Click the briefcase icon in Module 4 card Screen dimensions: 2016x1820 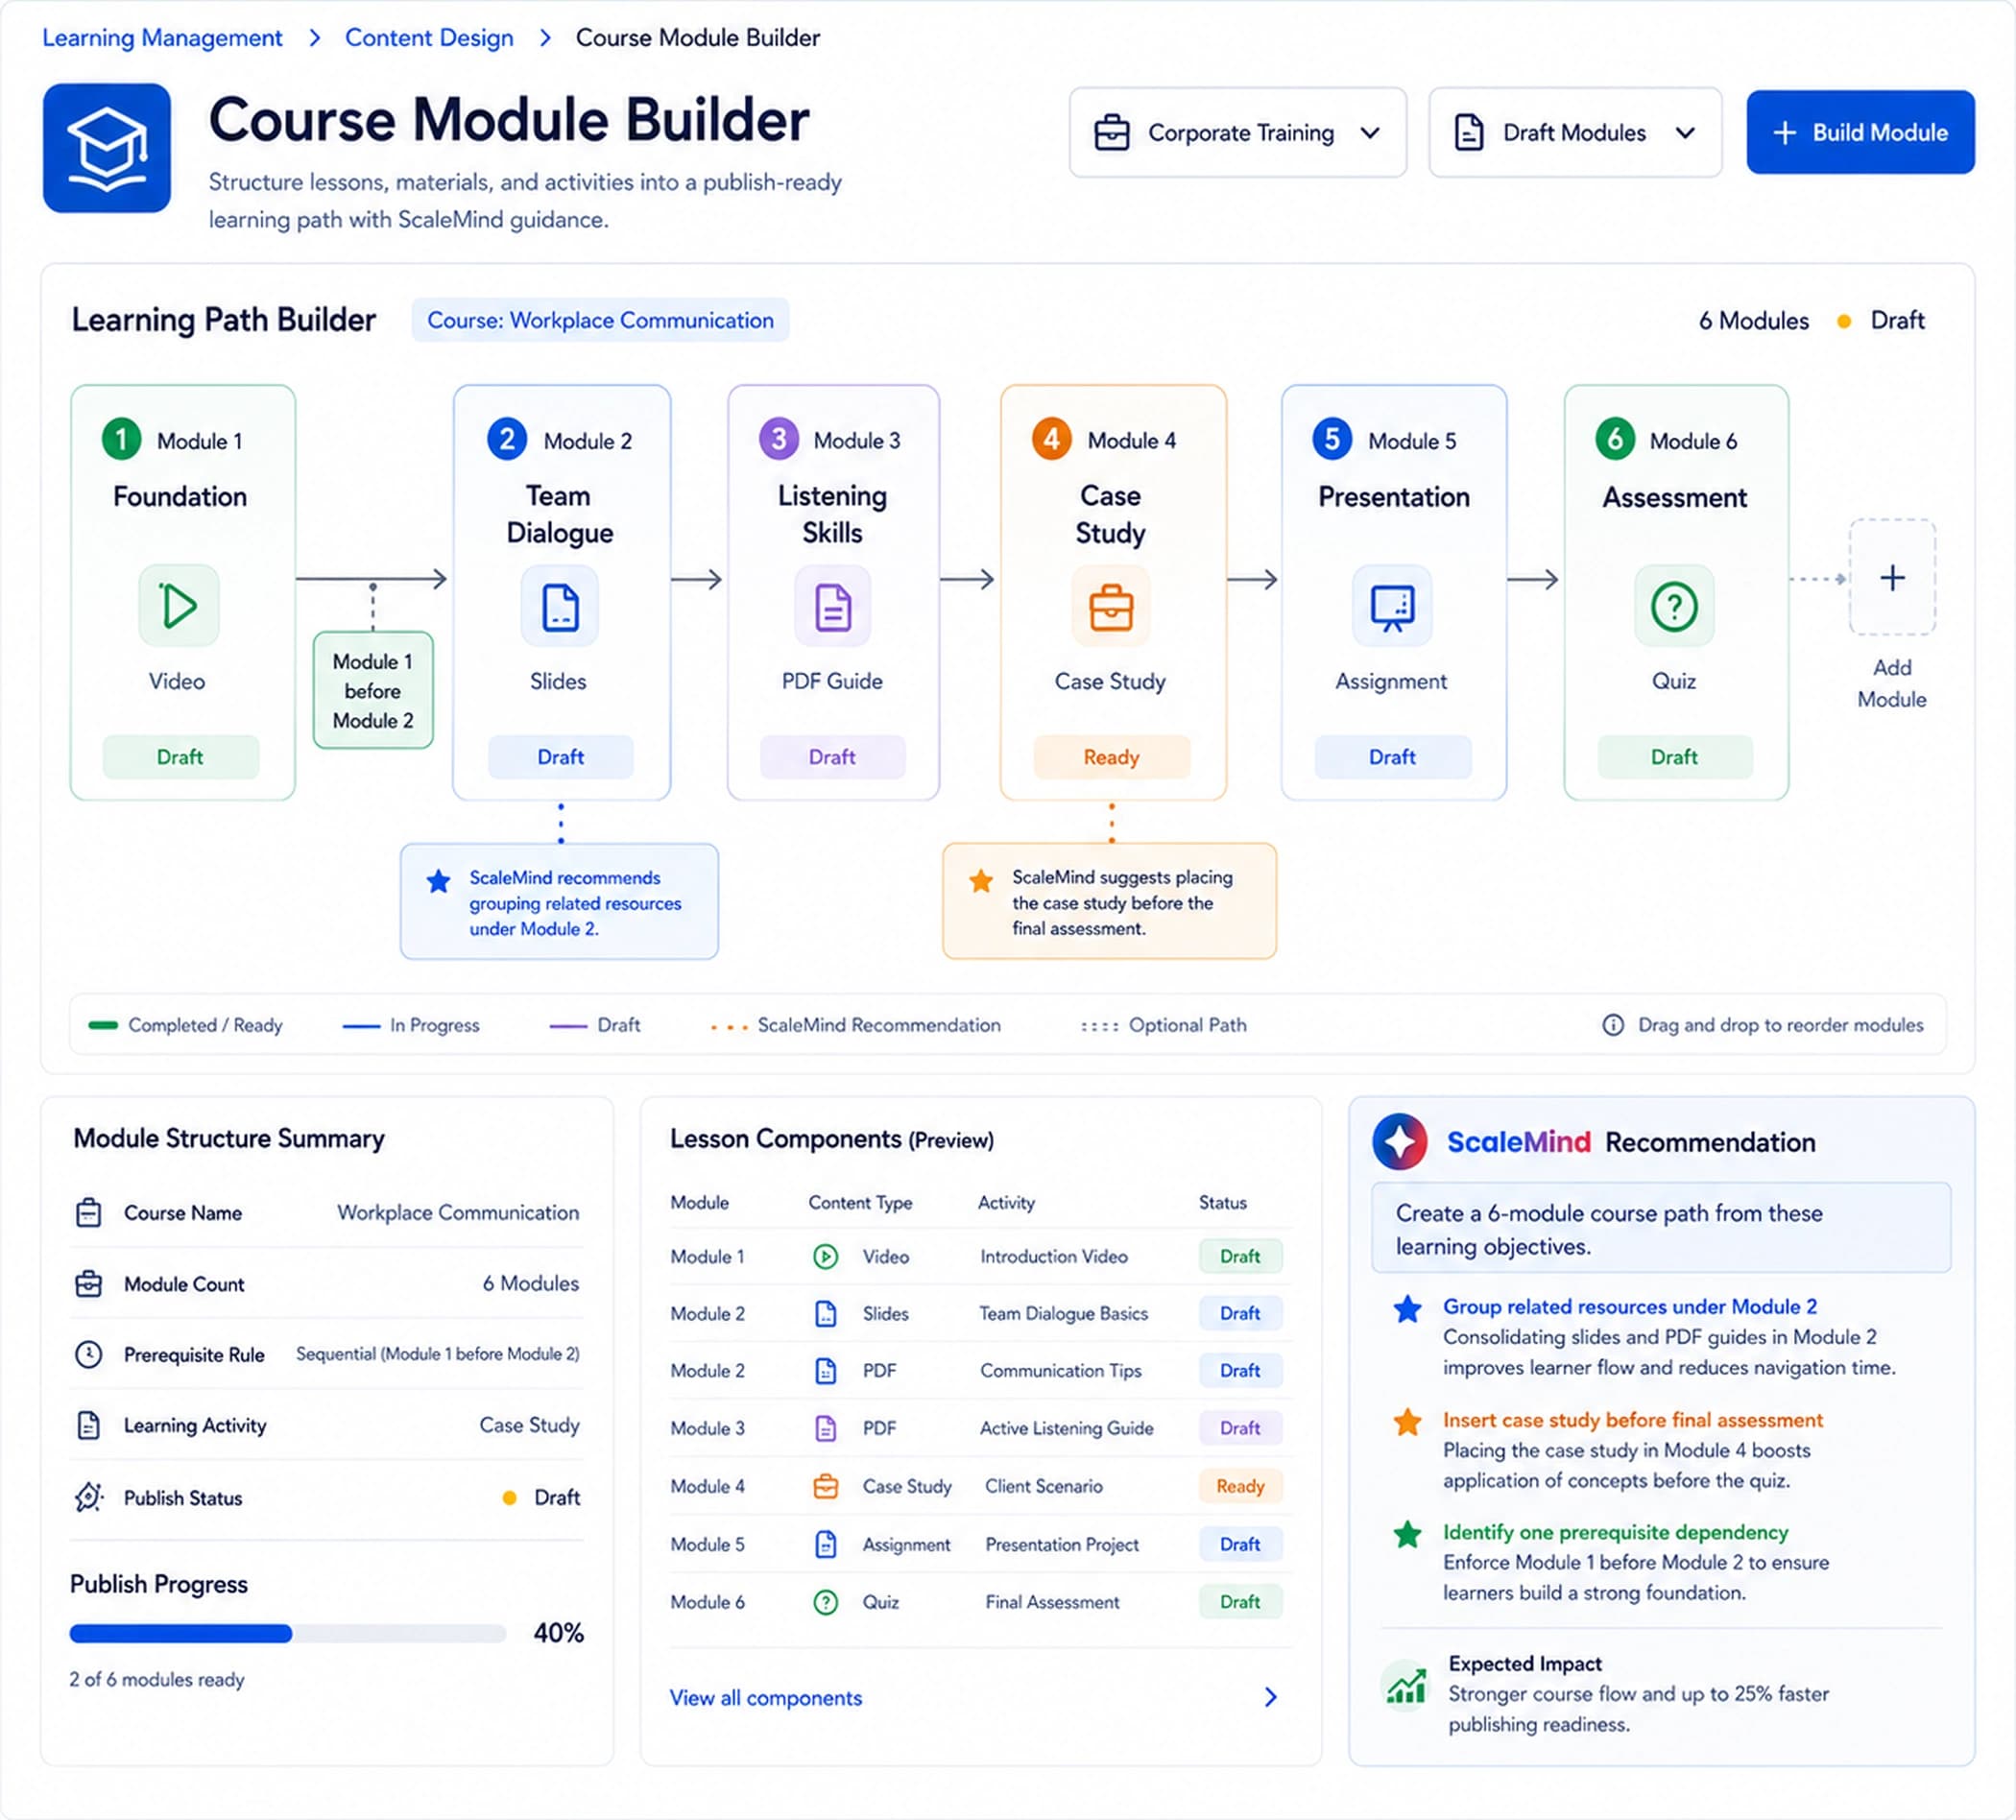tap(1111, 606)
